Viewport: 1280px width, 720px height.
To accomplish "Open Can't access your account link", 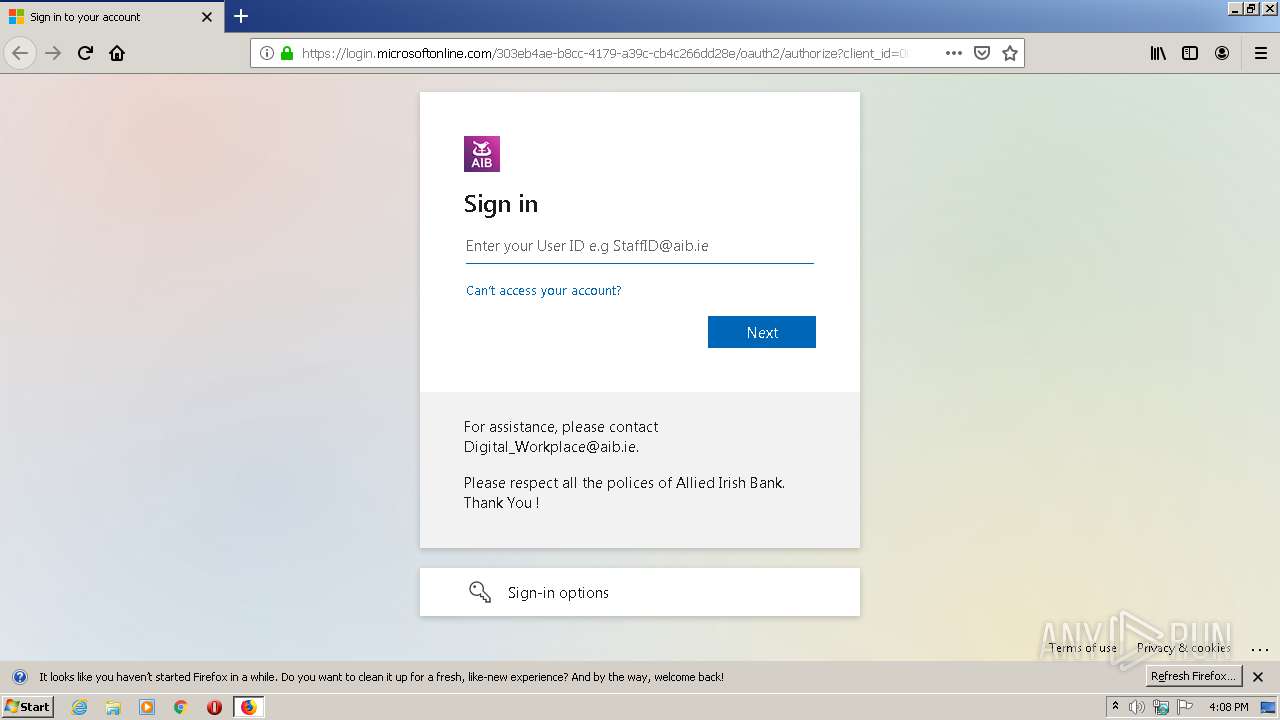I will (544, 291).
